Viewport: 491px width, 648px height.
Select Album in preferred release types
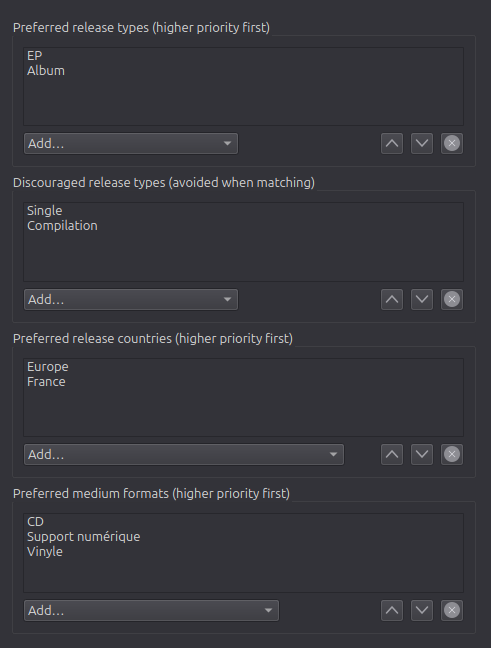coord(46,71)
